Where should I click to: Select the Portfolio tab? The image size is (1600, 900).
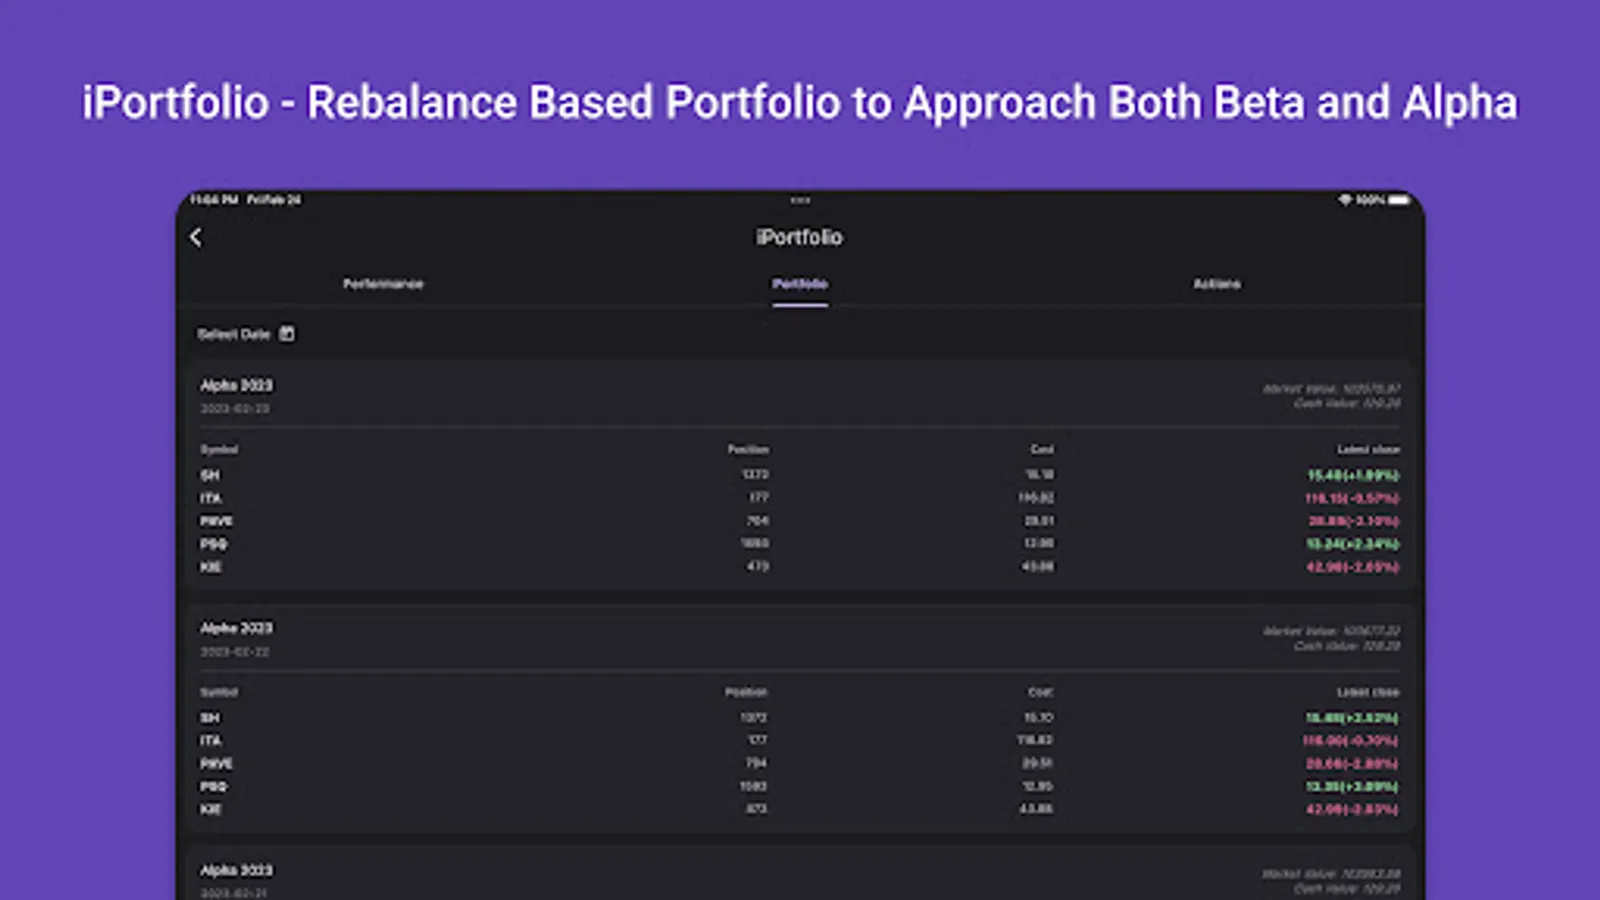pos(799,284)
